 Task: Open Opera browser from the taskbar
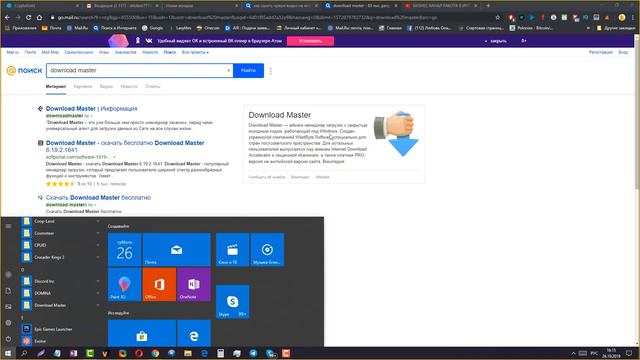139,353
